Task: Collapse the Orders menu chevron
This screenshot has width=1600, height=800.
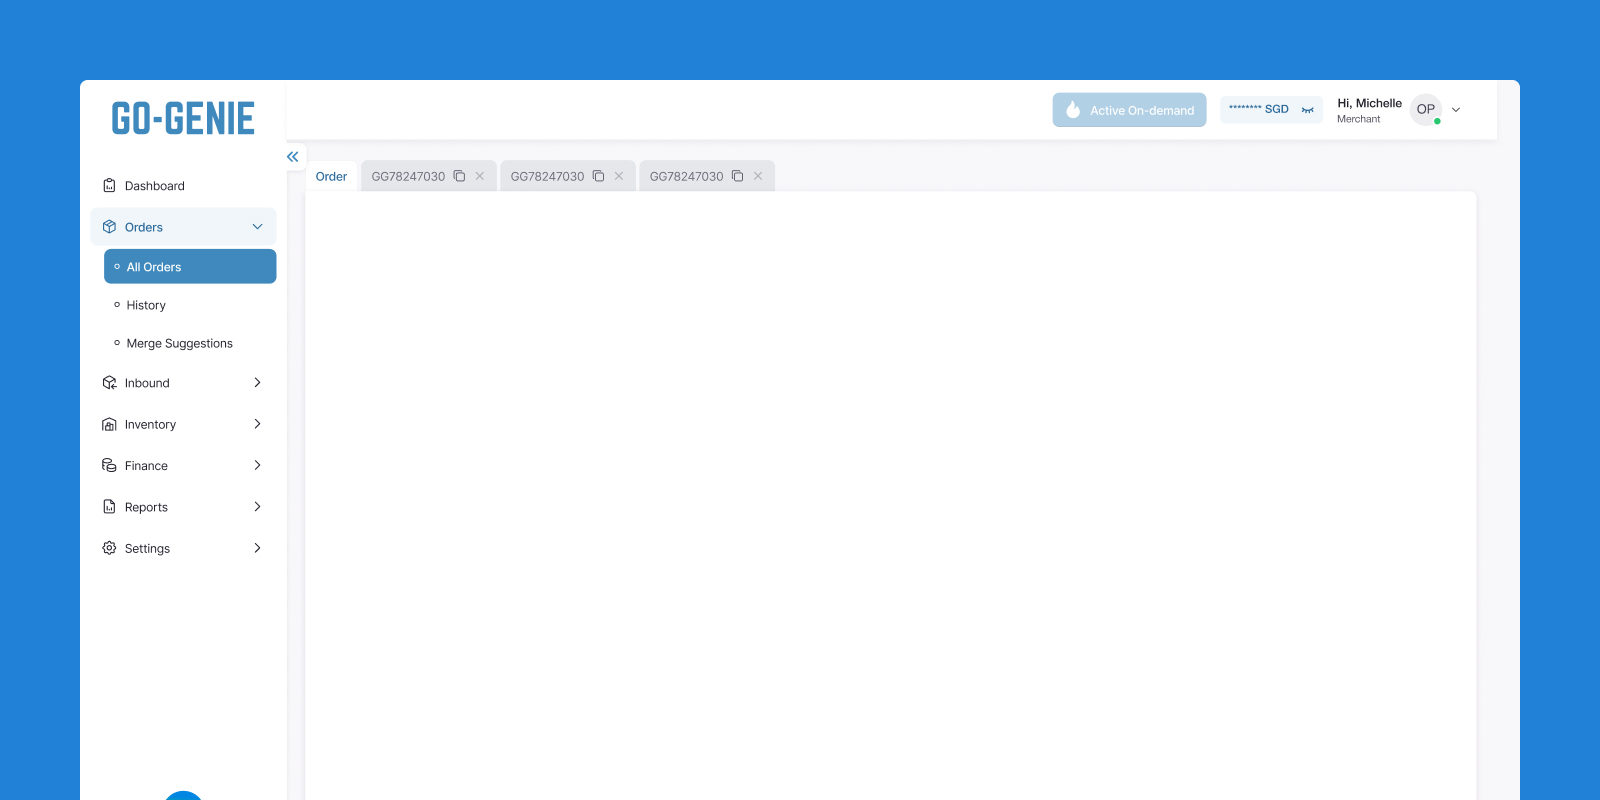Action: pos(257,227)
